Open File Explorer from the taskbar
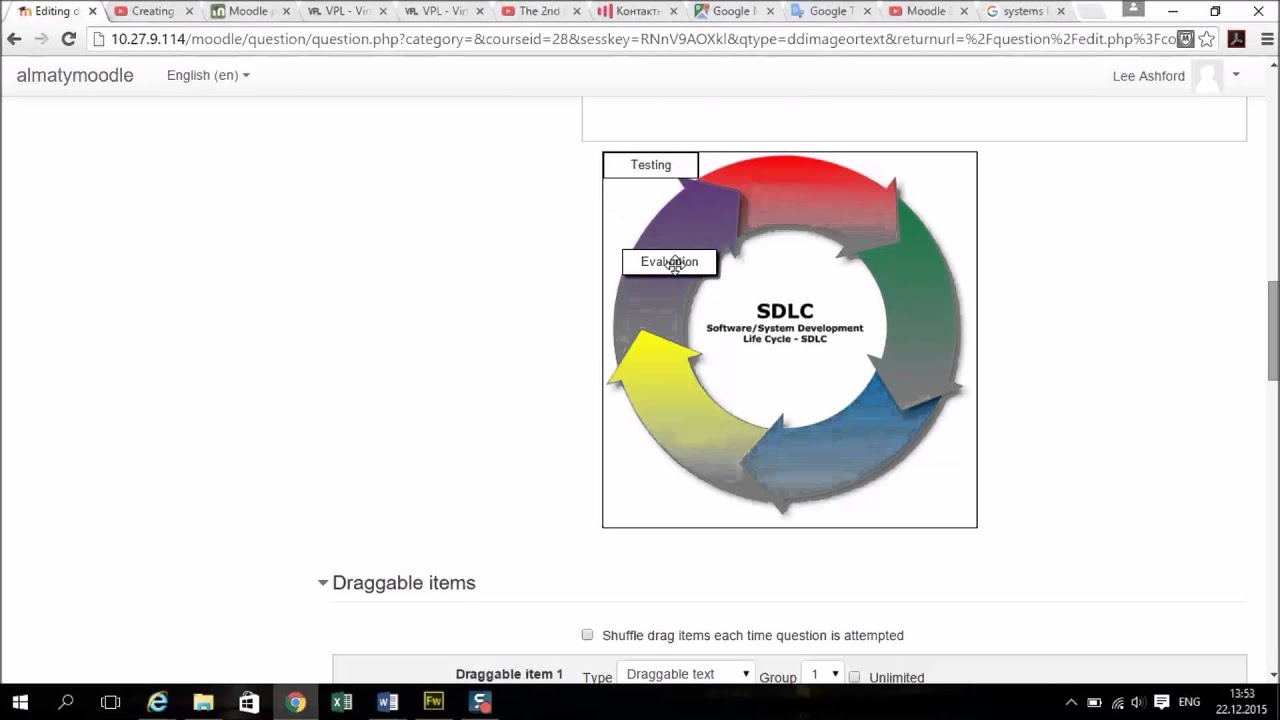This screenshot has height=720, width=1280. click(203, 702)
